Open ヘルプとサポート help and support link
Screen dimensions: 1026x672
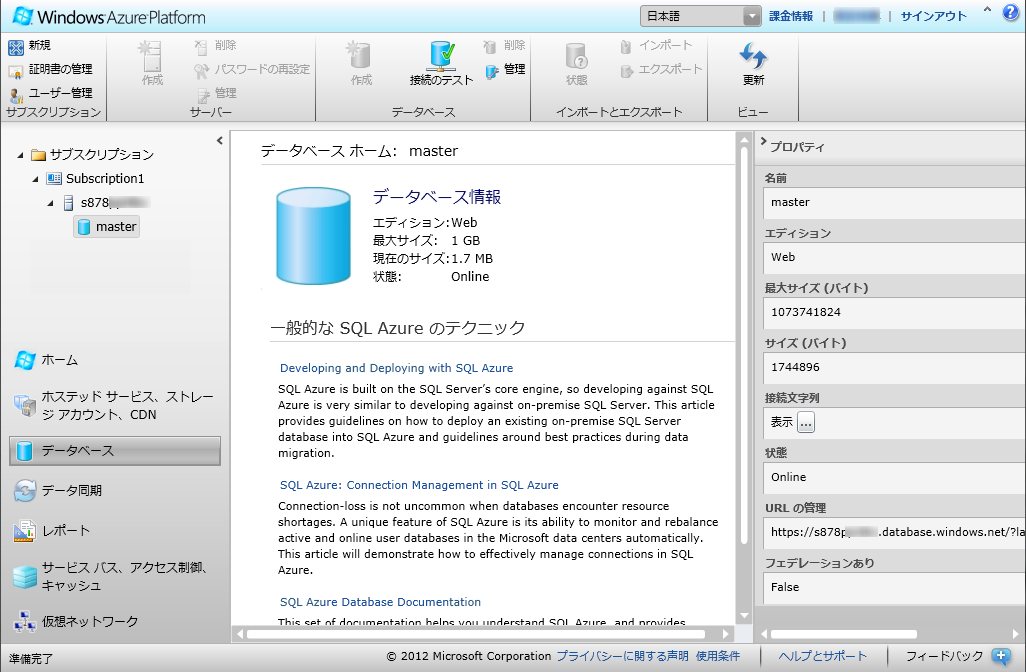823,656
